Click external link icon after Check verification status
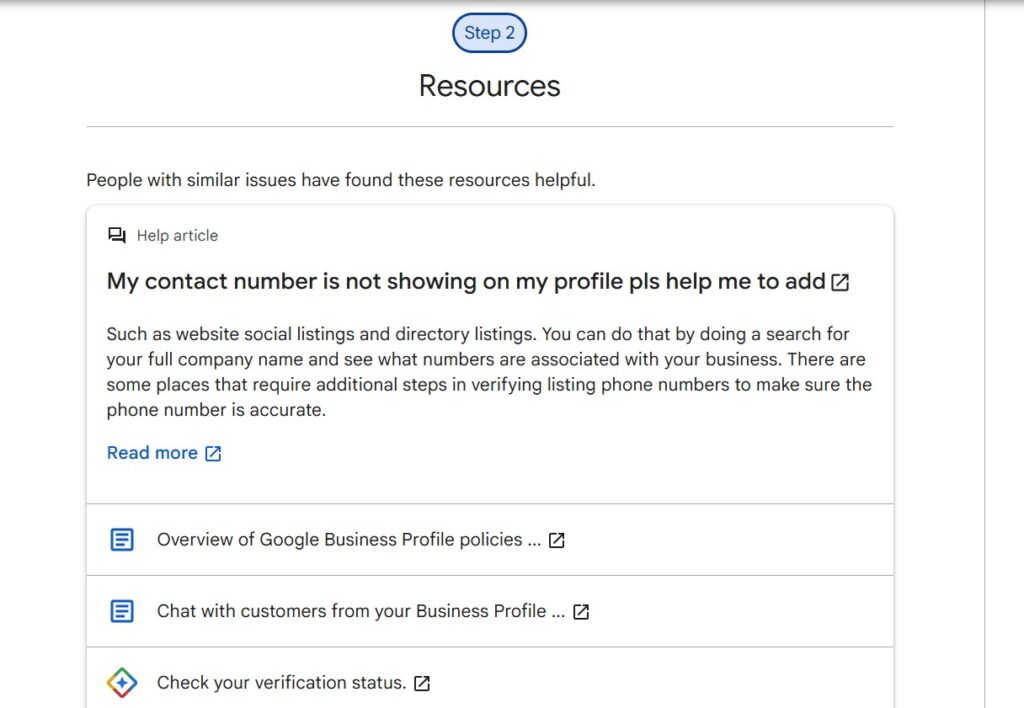 click(x=422, y=684)
